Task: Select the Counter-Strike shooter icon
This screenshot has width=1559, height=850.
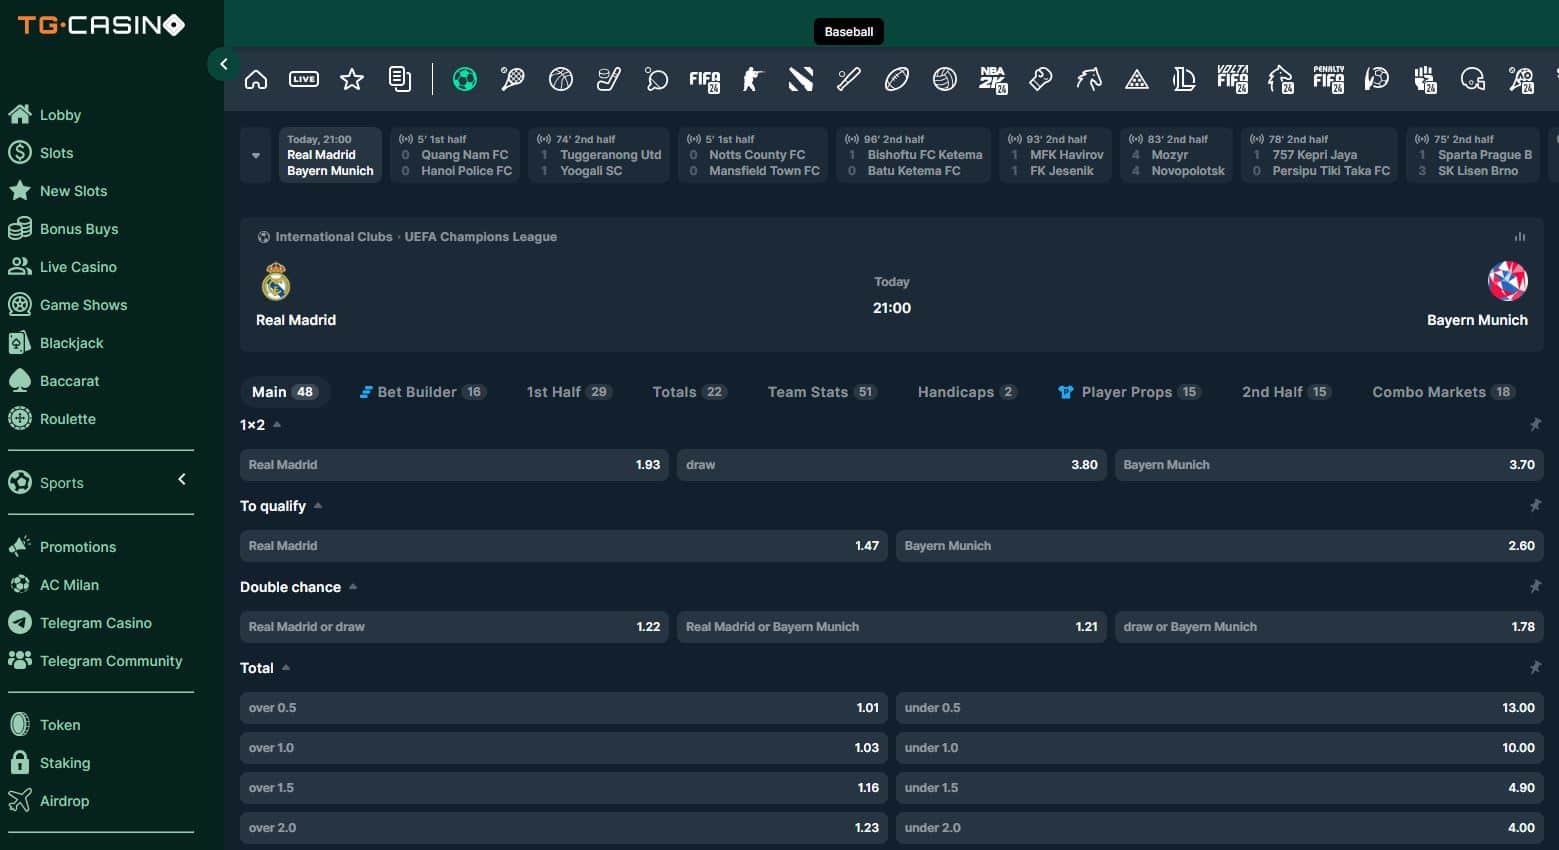Action: pyautogui.click(x=753, y=79)
